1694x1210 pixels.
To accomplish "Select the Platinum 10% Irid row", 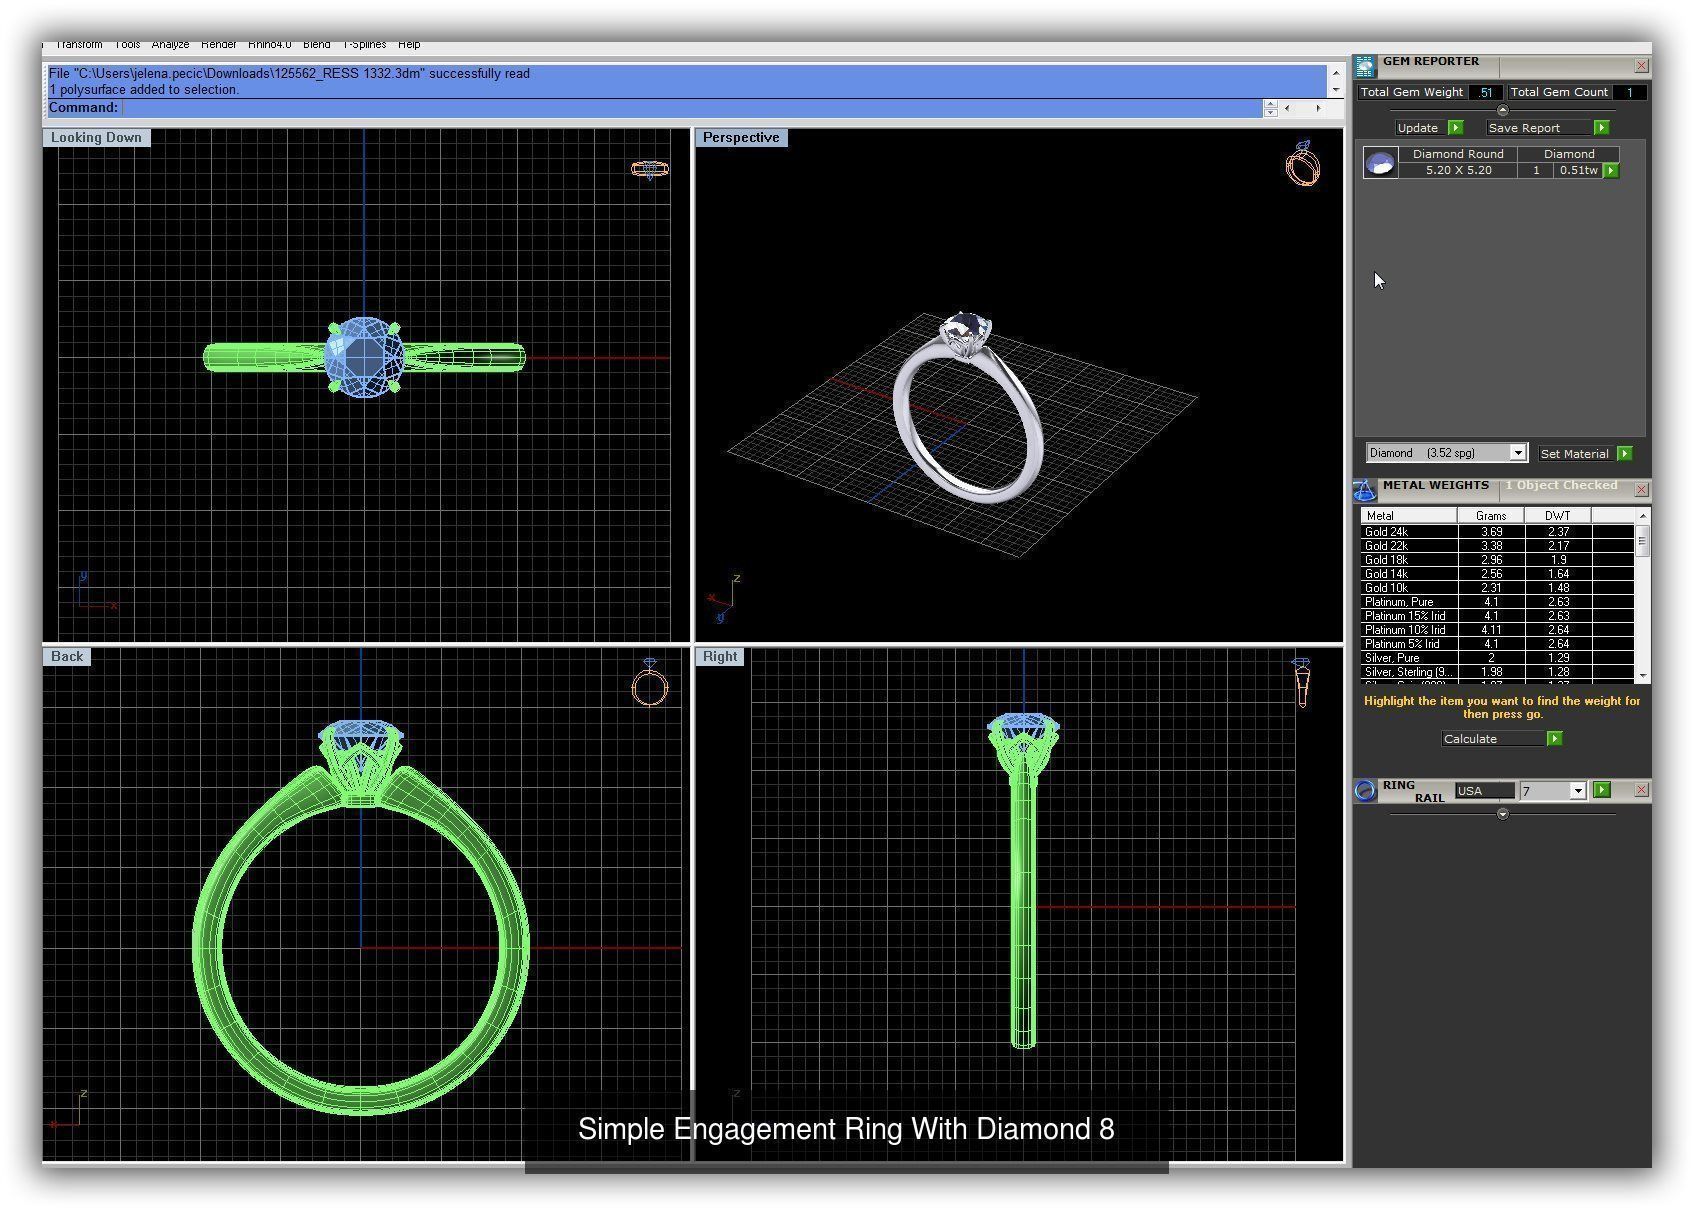I will [x=1497, y=630].
